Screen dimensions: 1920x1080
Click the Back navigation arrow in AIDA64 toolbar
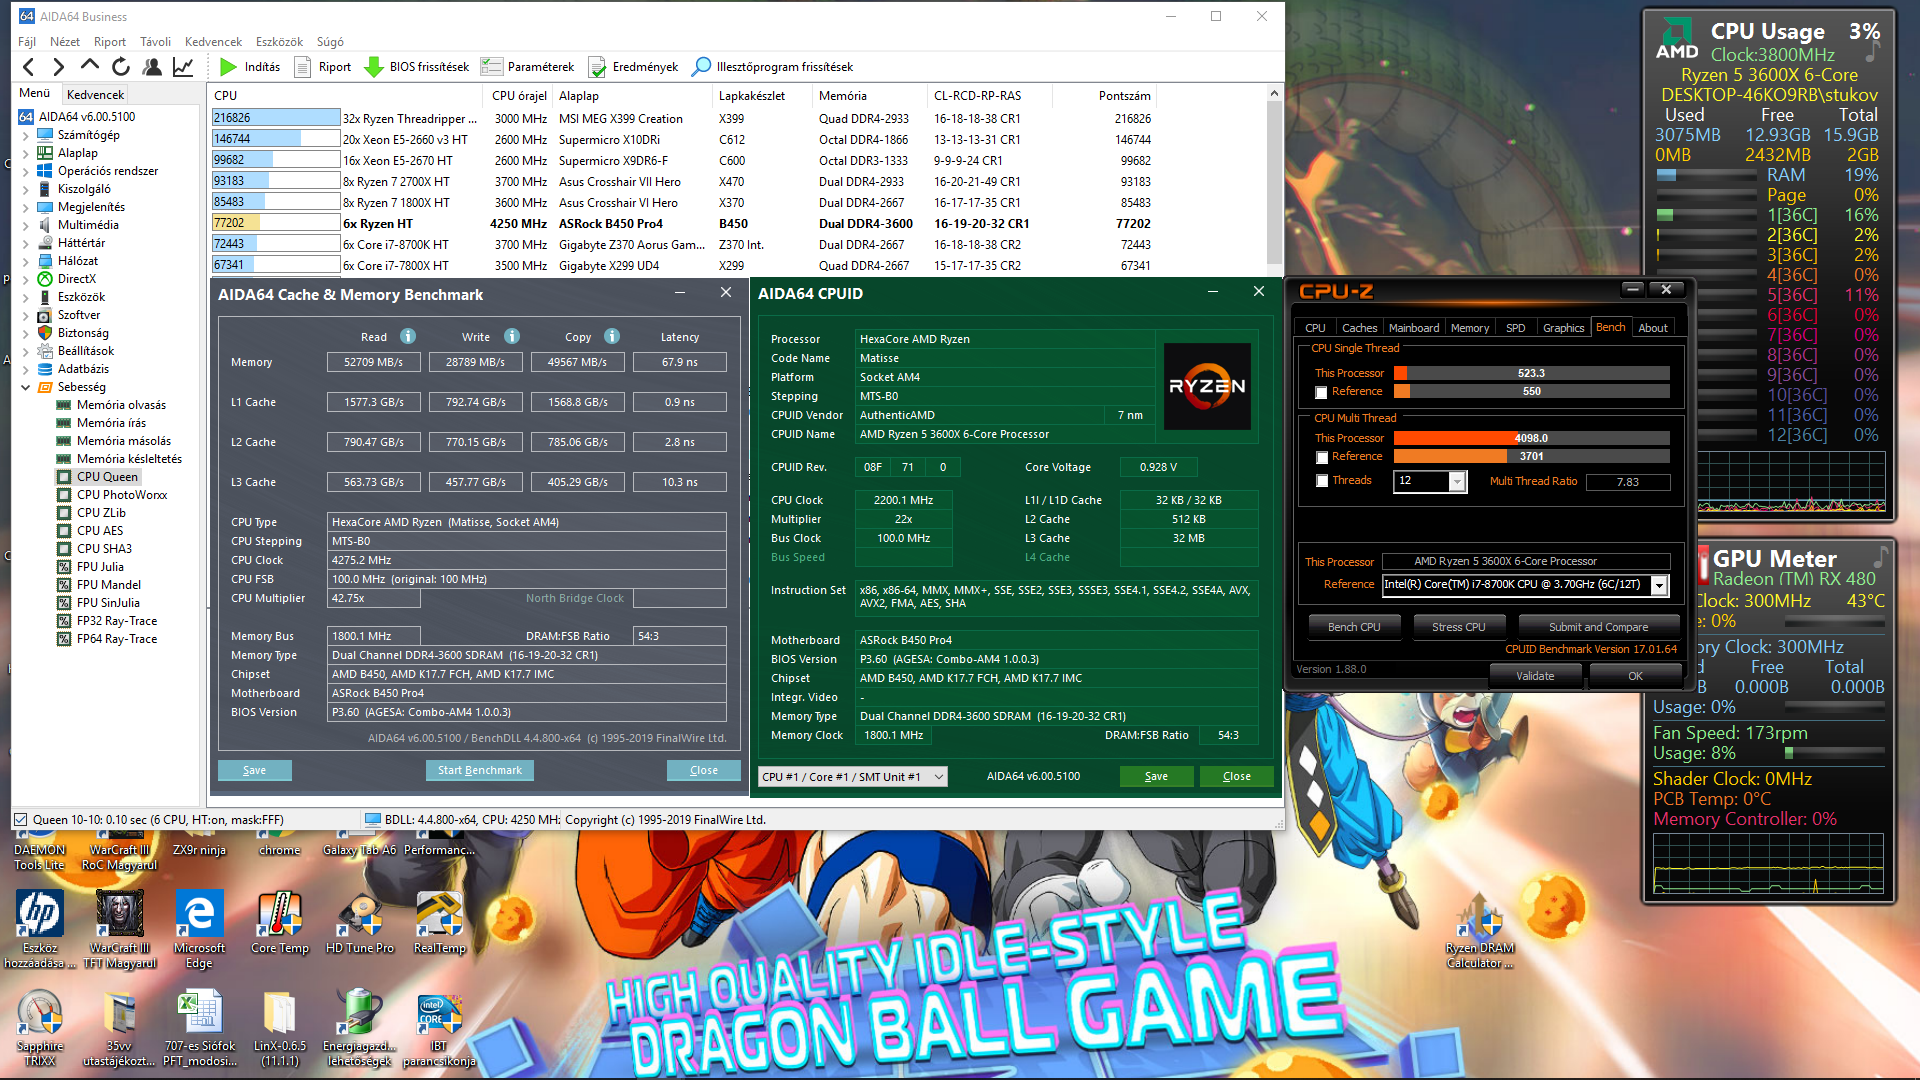(x=29, y=67)
